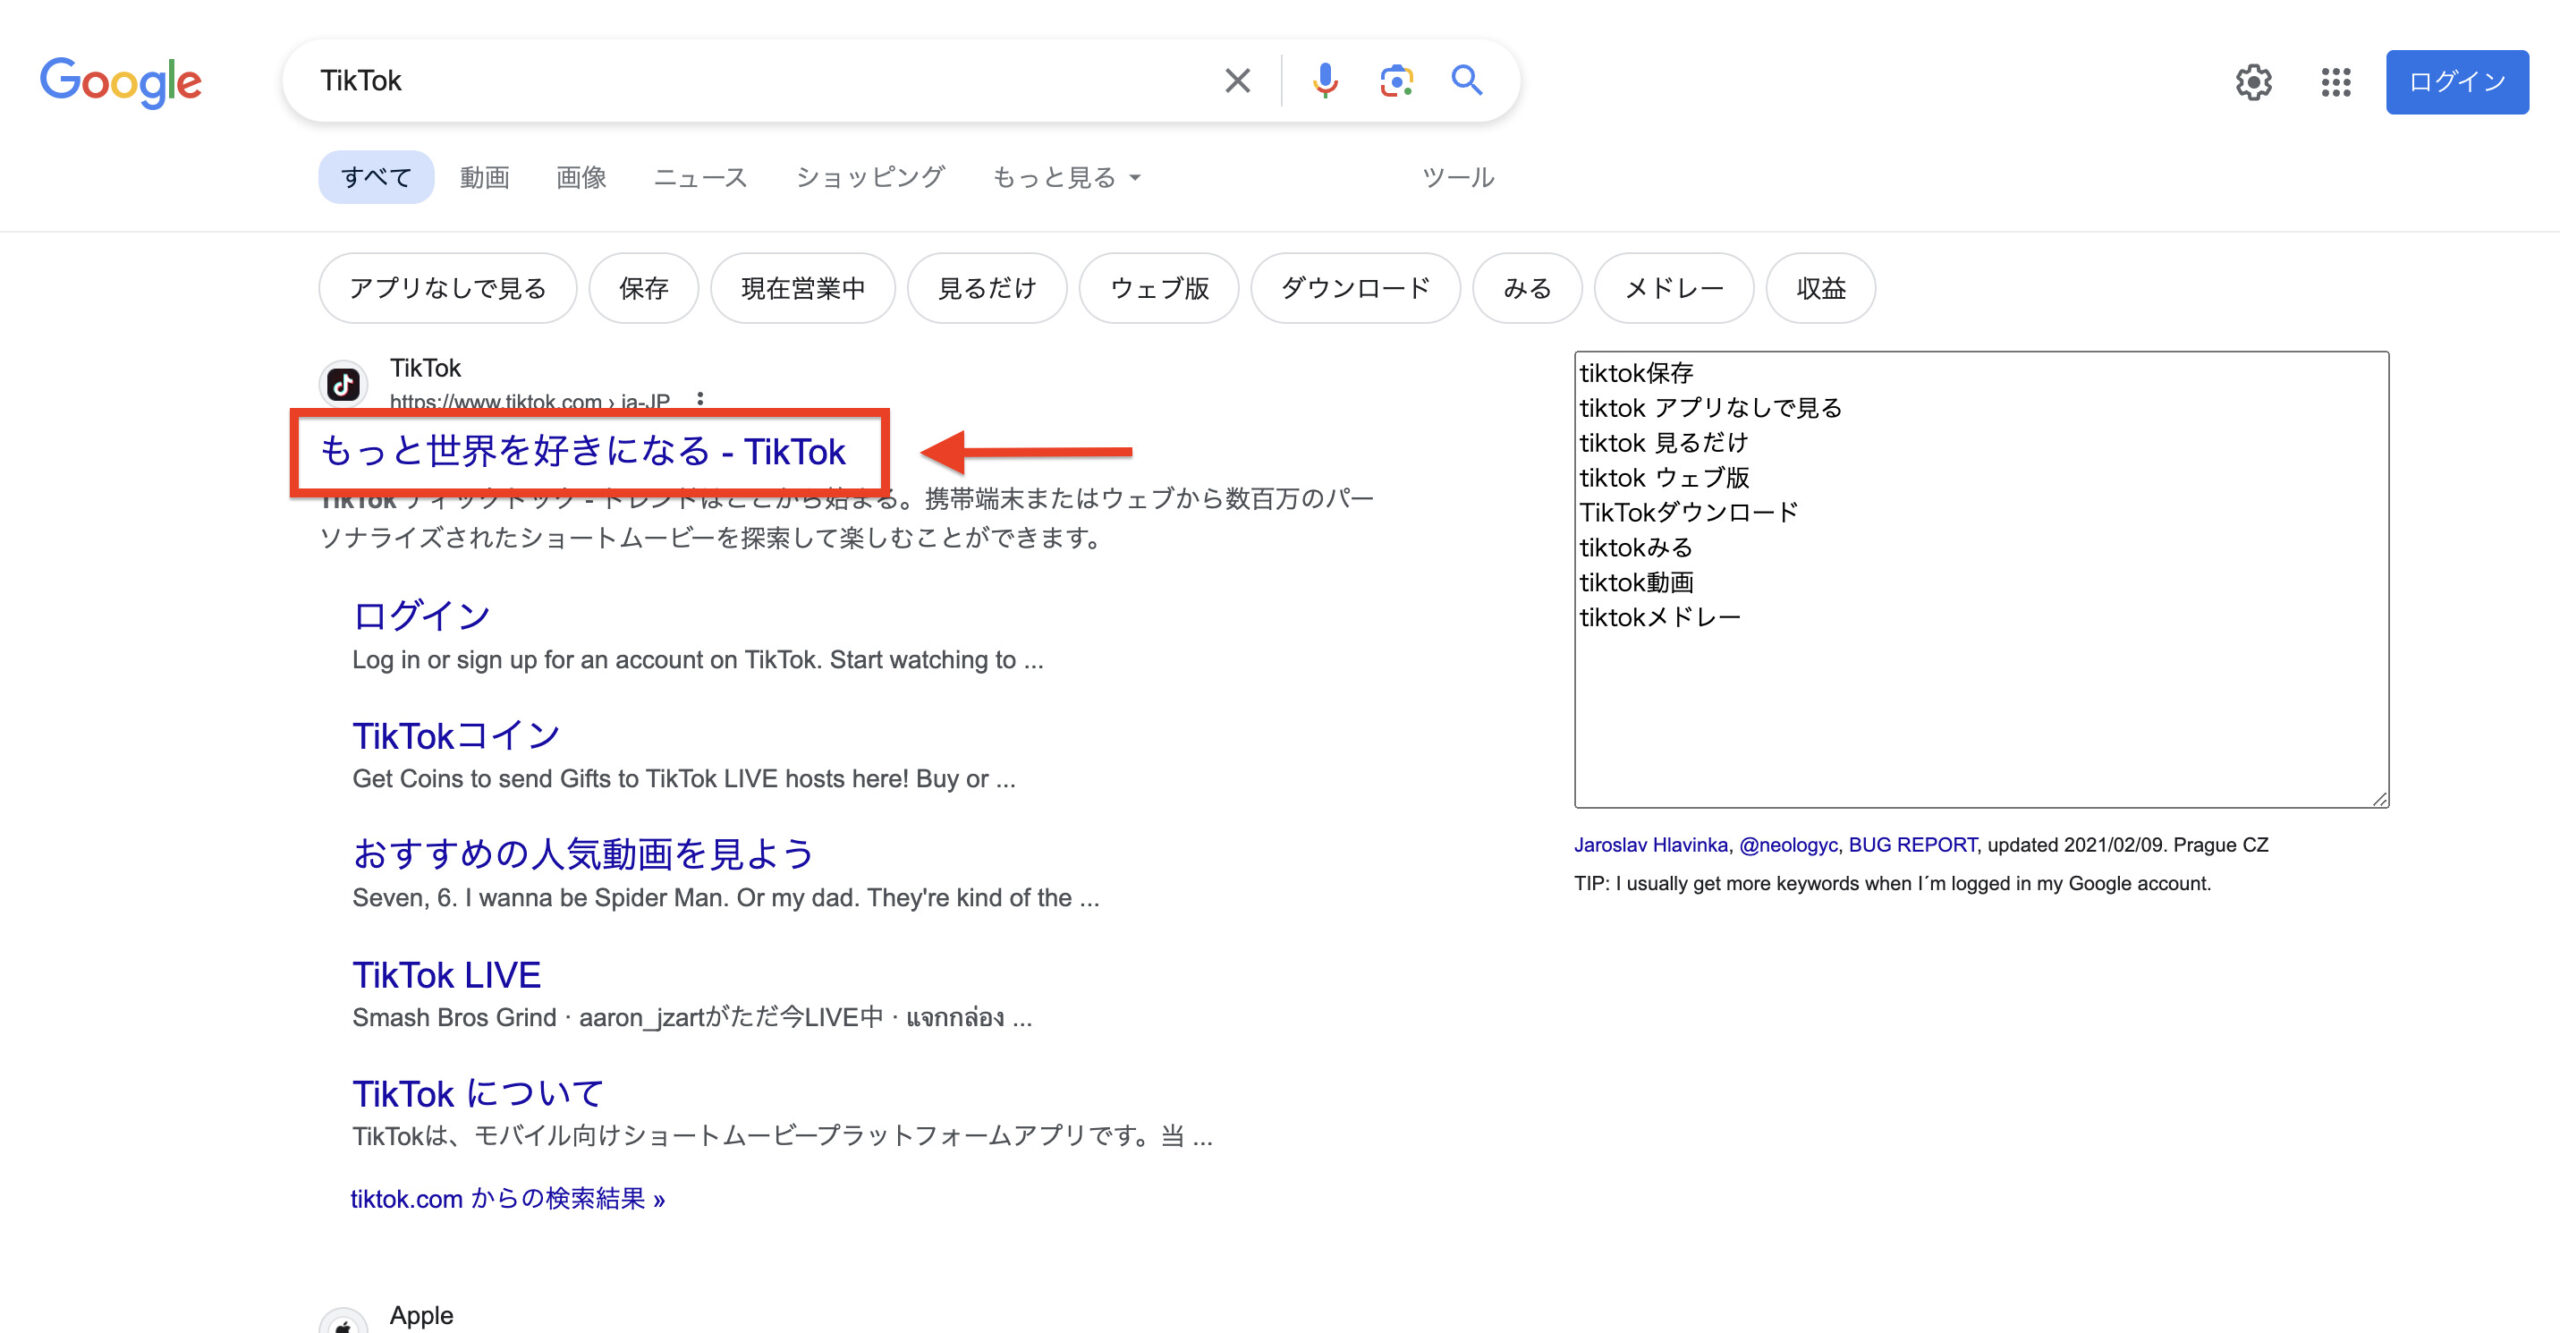Select the ダウンロード filter chip
Viewport: 2560px width, 1333px height.
coord(1356,288)
